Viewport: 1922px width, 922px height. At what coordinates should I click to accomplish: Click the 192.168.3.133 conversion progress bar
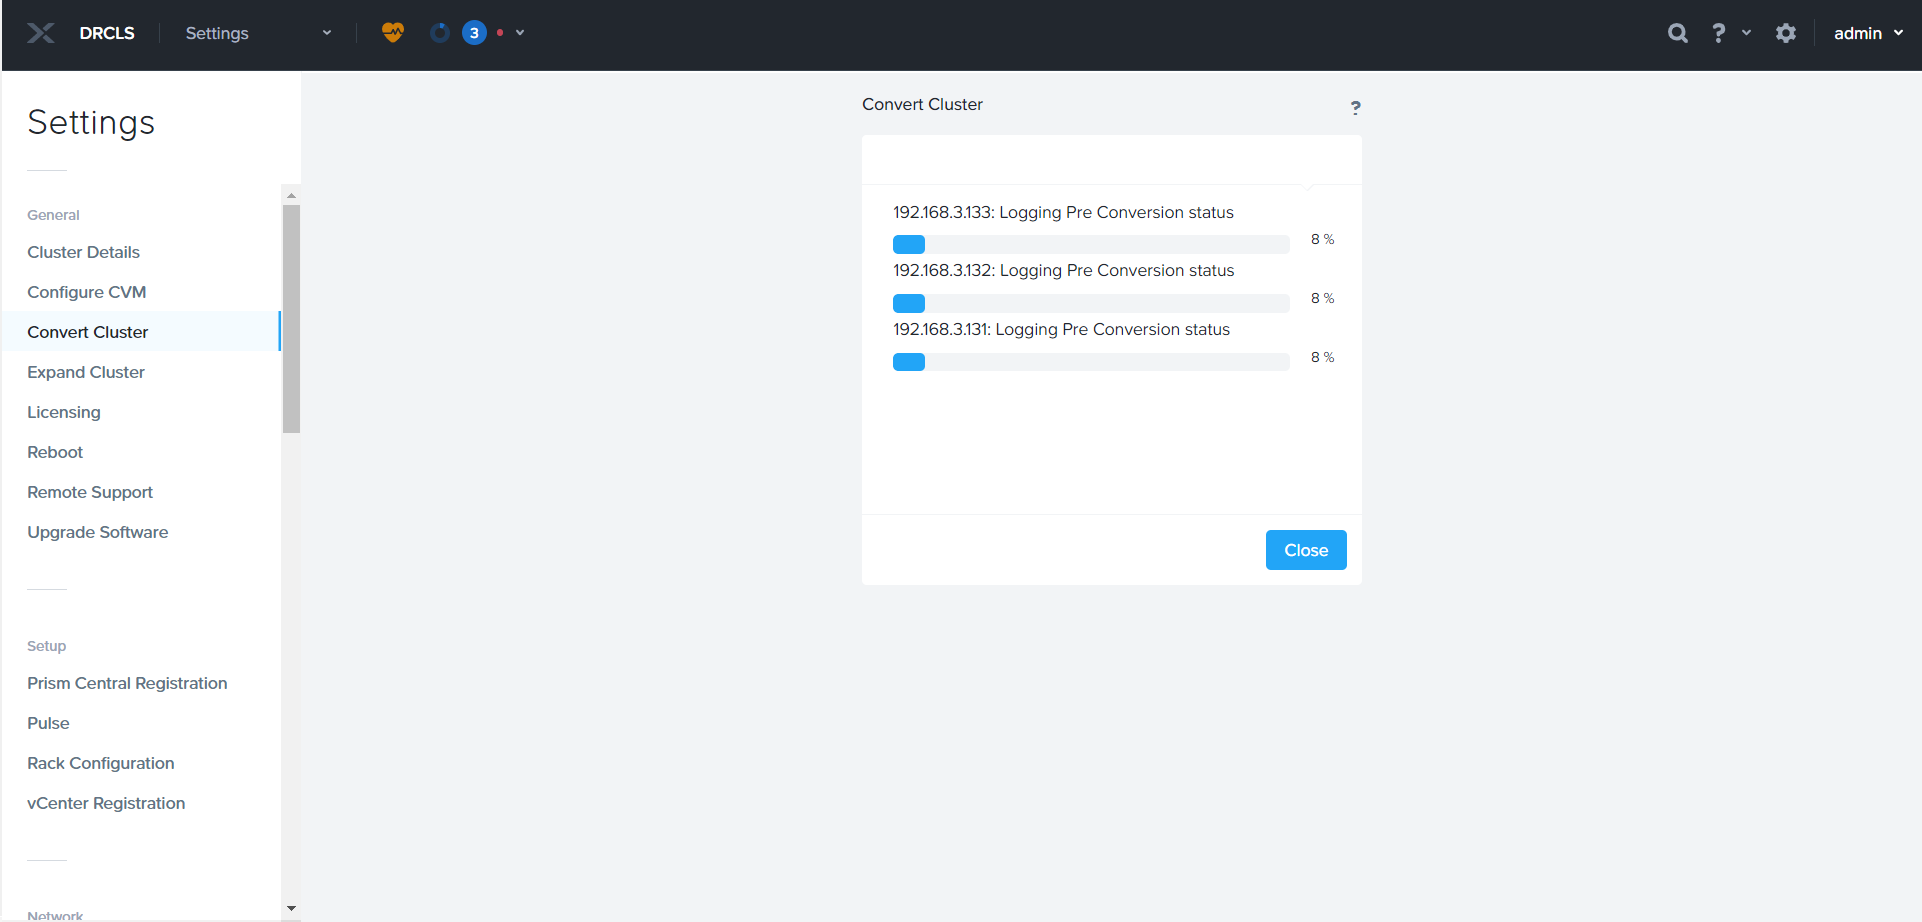click(x=1090, y=244)
